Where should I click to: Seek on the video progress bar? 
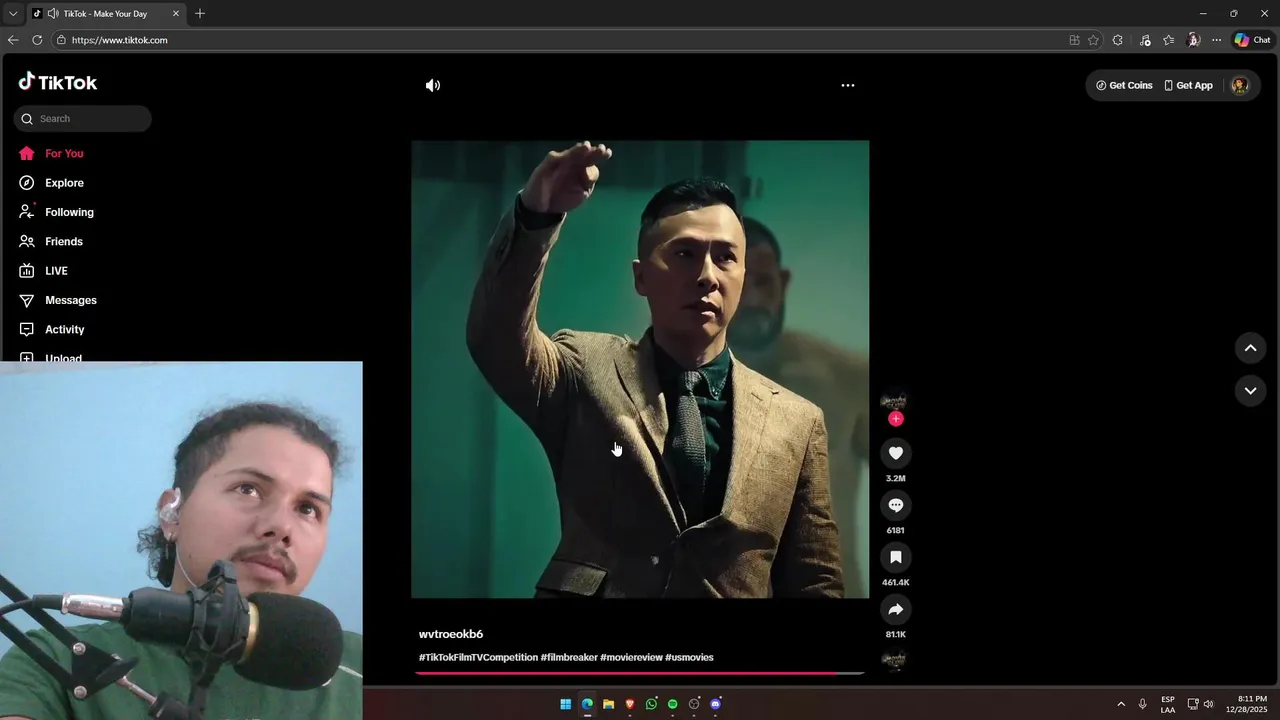640,674
